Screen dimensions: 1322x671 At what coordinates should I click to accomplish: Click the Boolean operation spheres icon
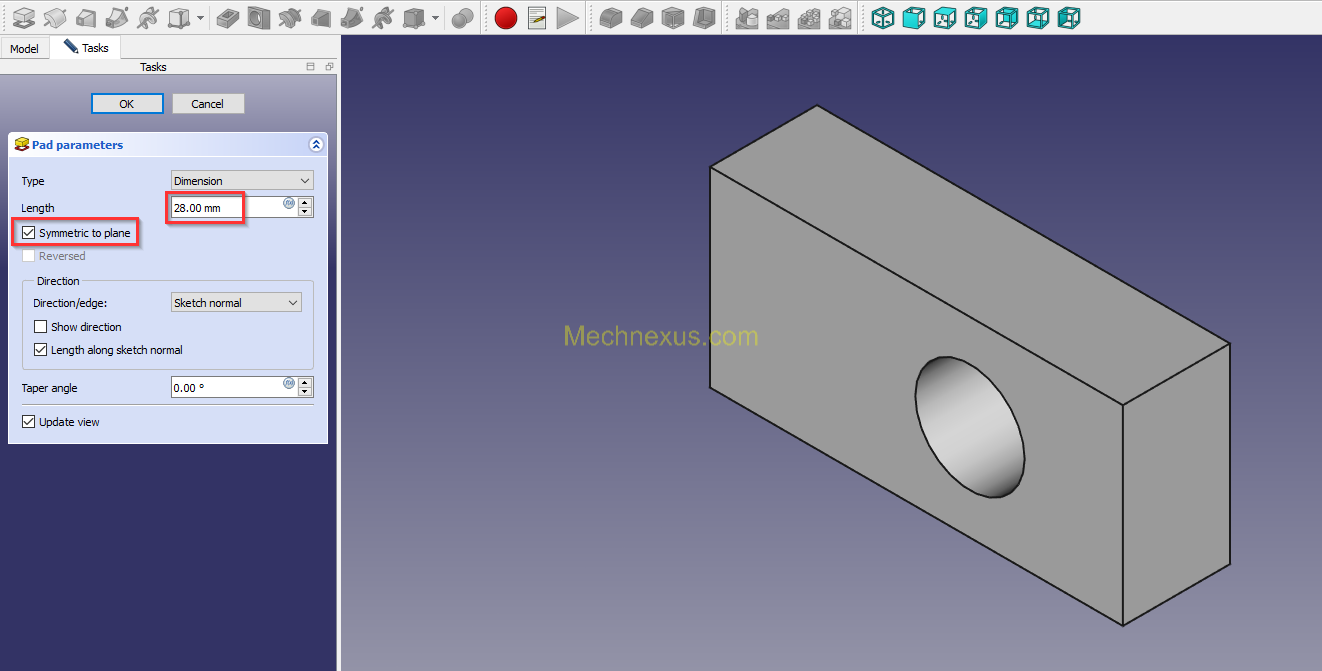462,17
